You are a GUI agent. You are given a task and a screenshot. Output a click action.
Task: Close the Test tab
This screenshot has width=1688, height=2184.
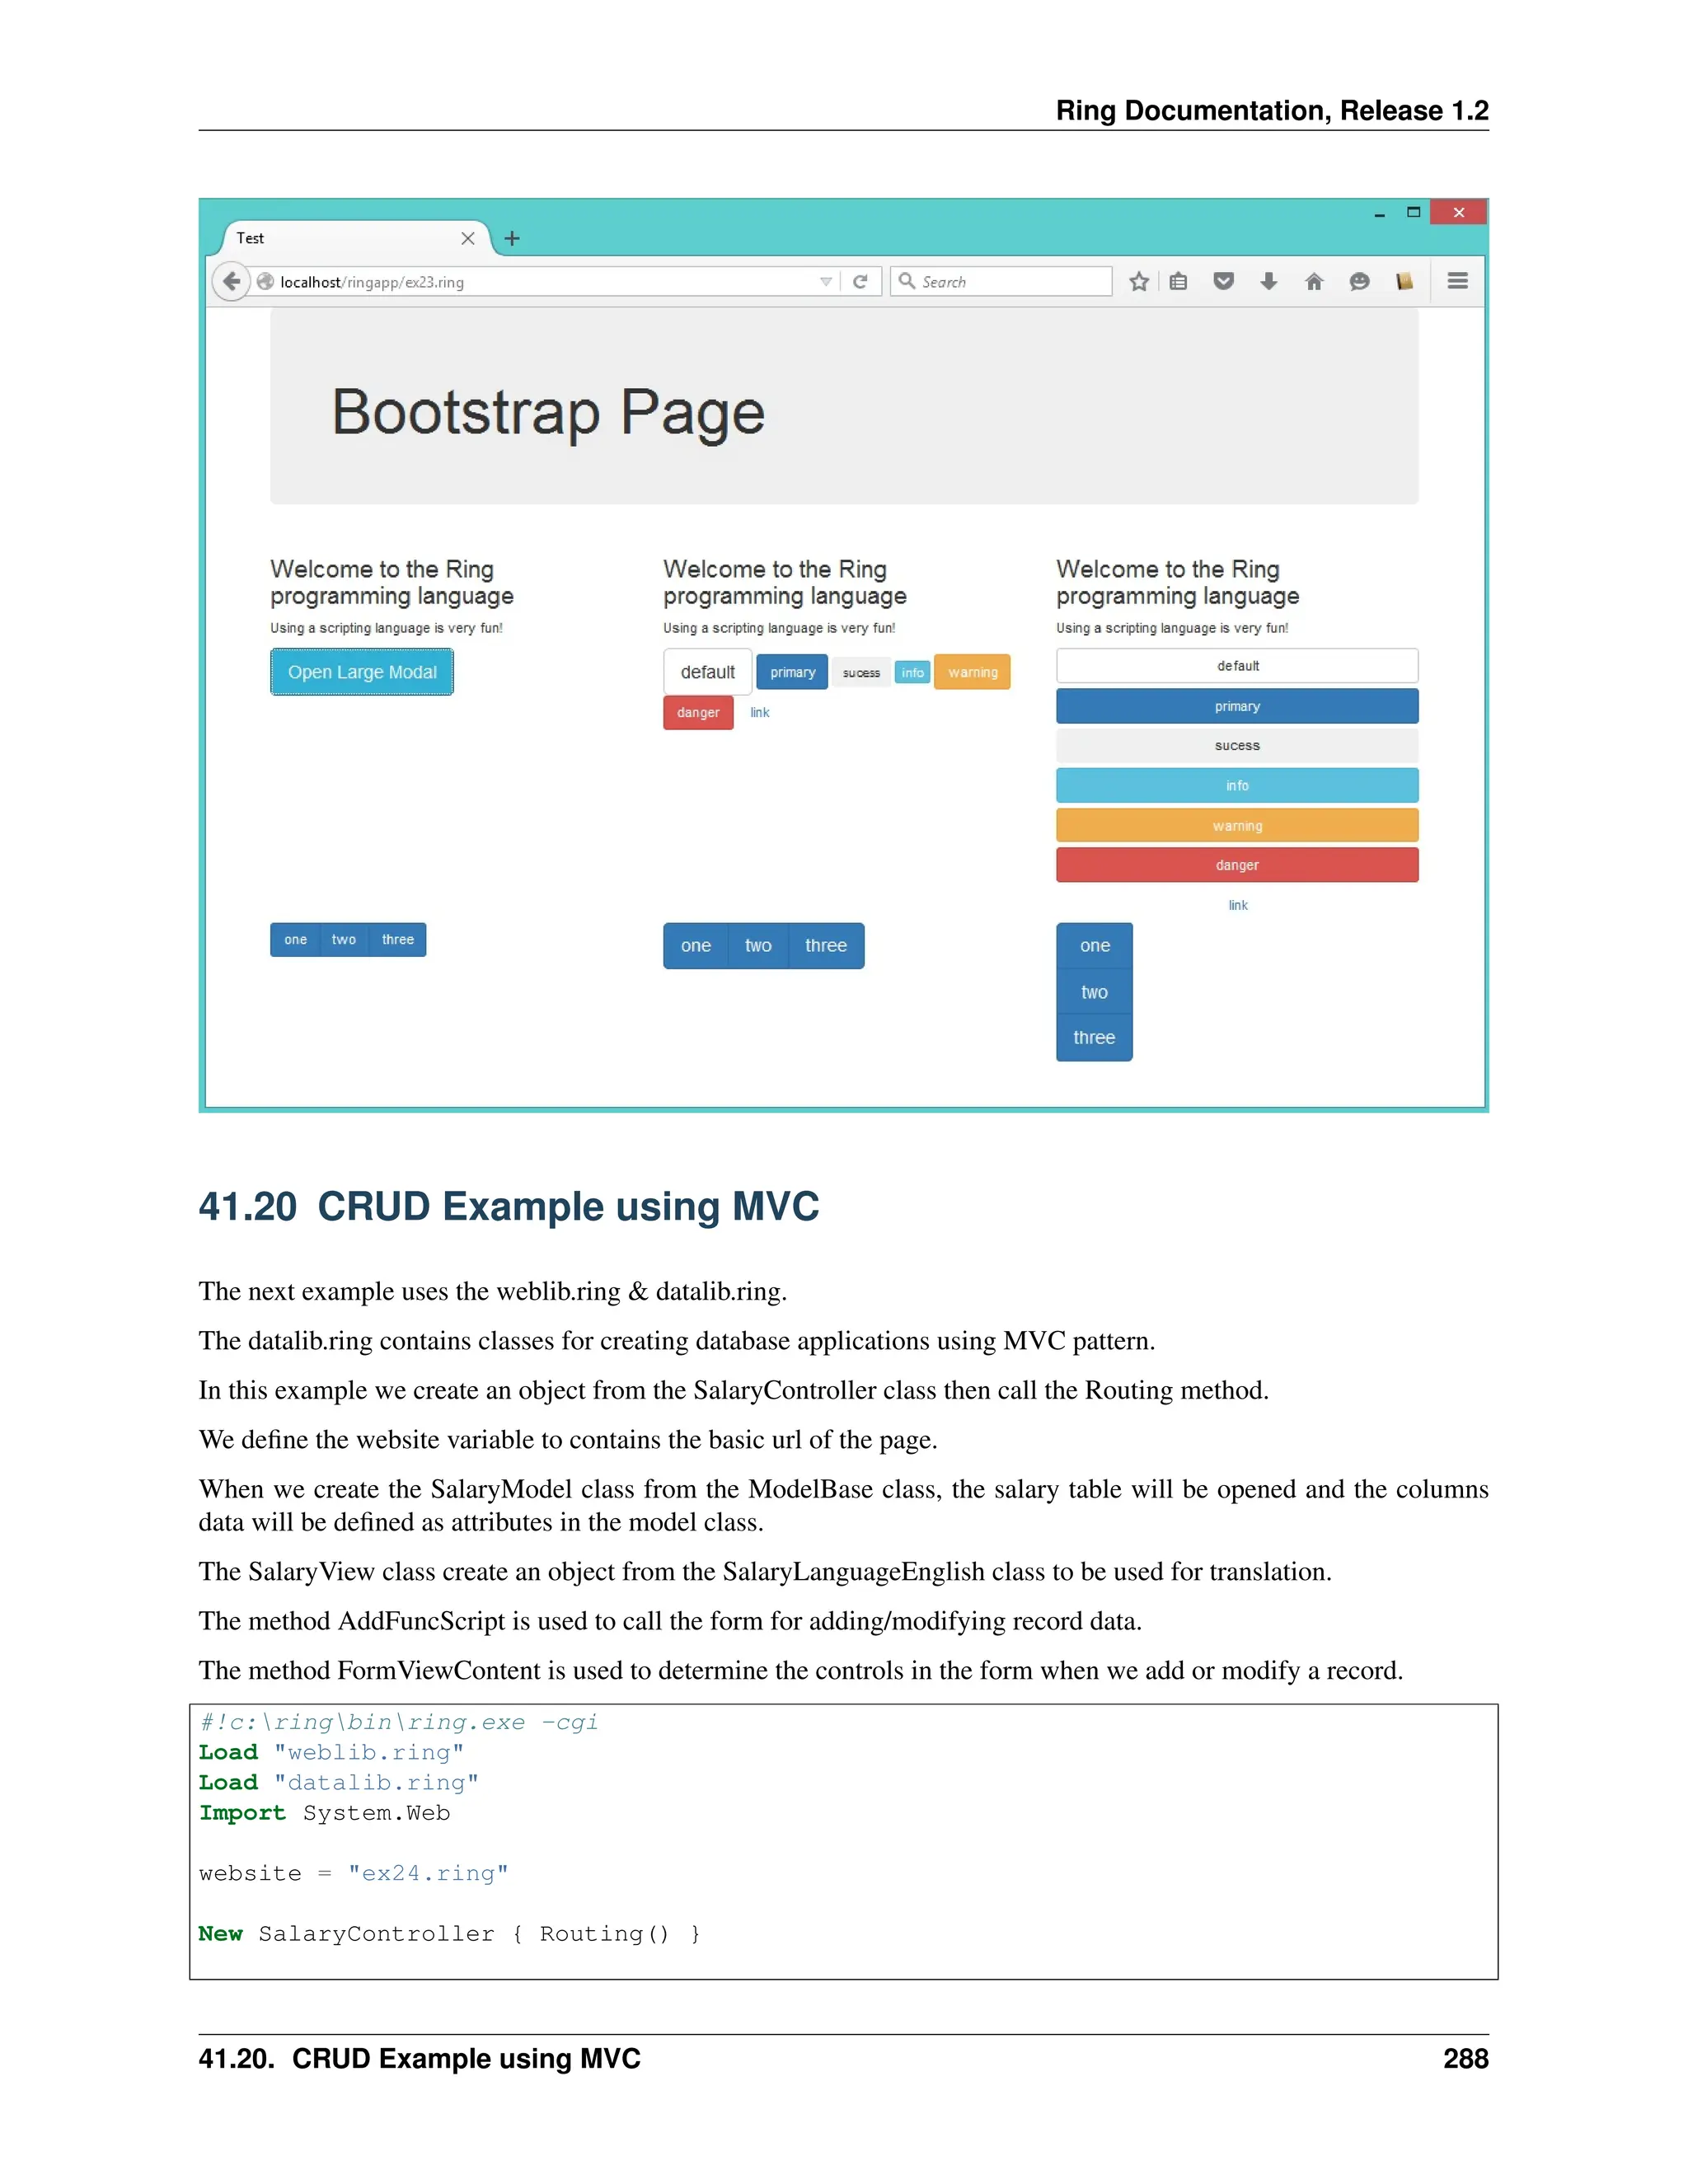click(x=467, y=238)
